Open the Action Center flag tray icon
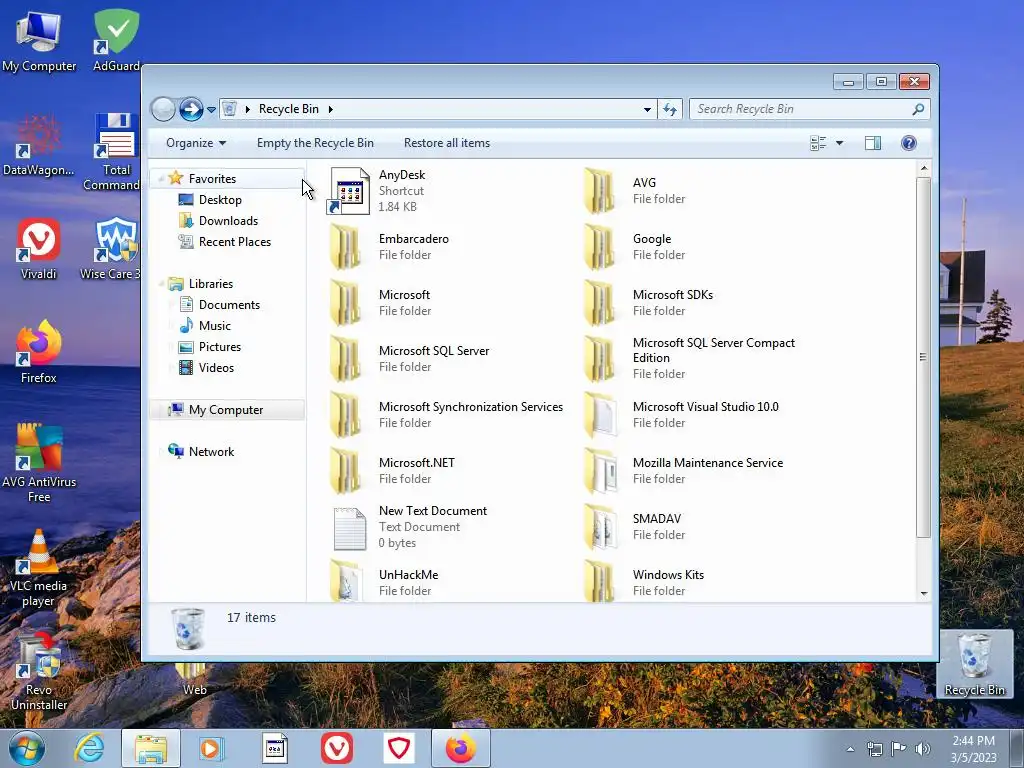The image size is (1024, 768). tap(899, 749)
